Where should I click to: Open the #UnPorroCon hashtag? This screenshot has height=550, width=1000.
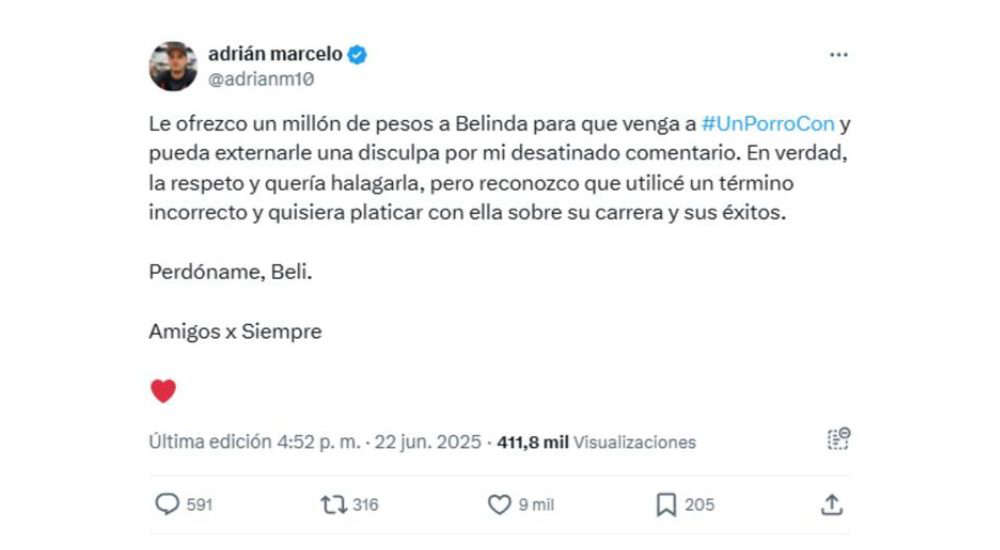click(768, 123)
